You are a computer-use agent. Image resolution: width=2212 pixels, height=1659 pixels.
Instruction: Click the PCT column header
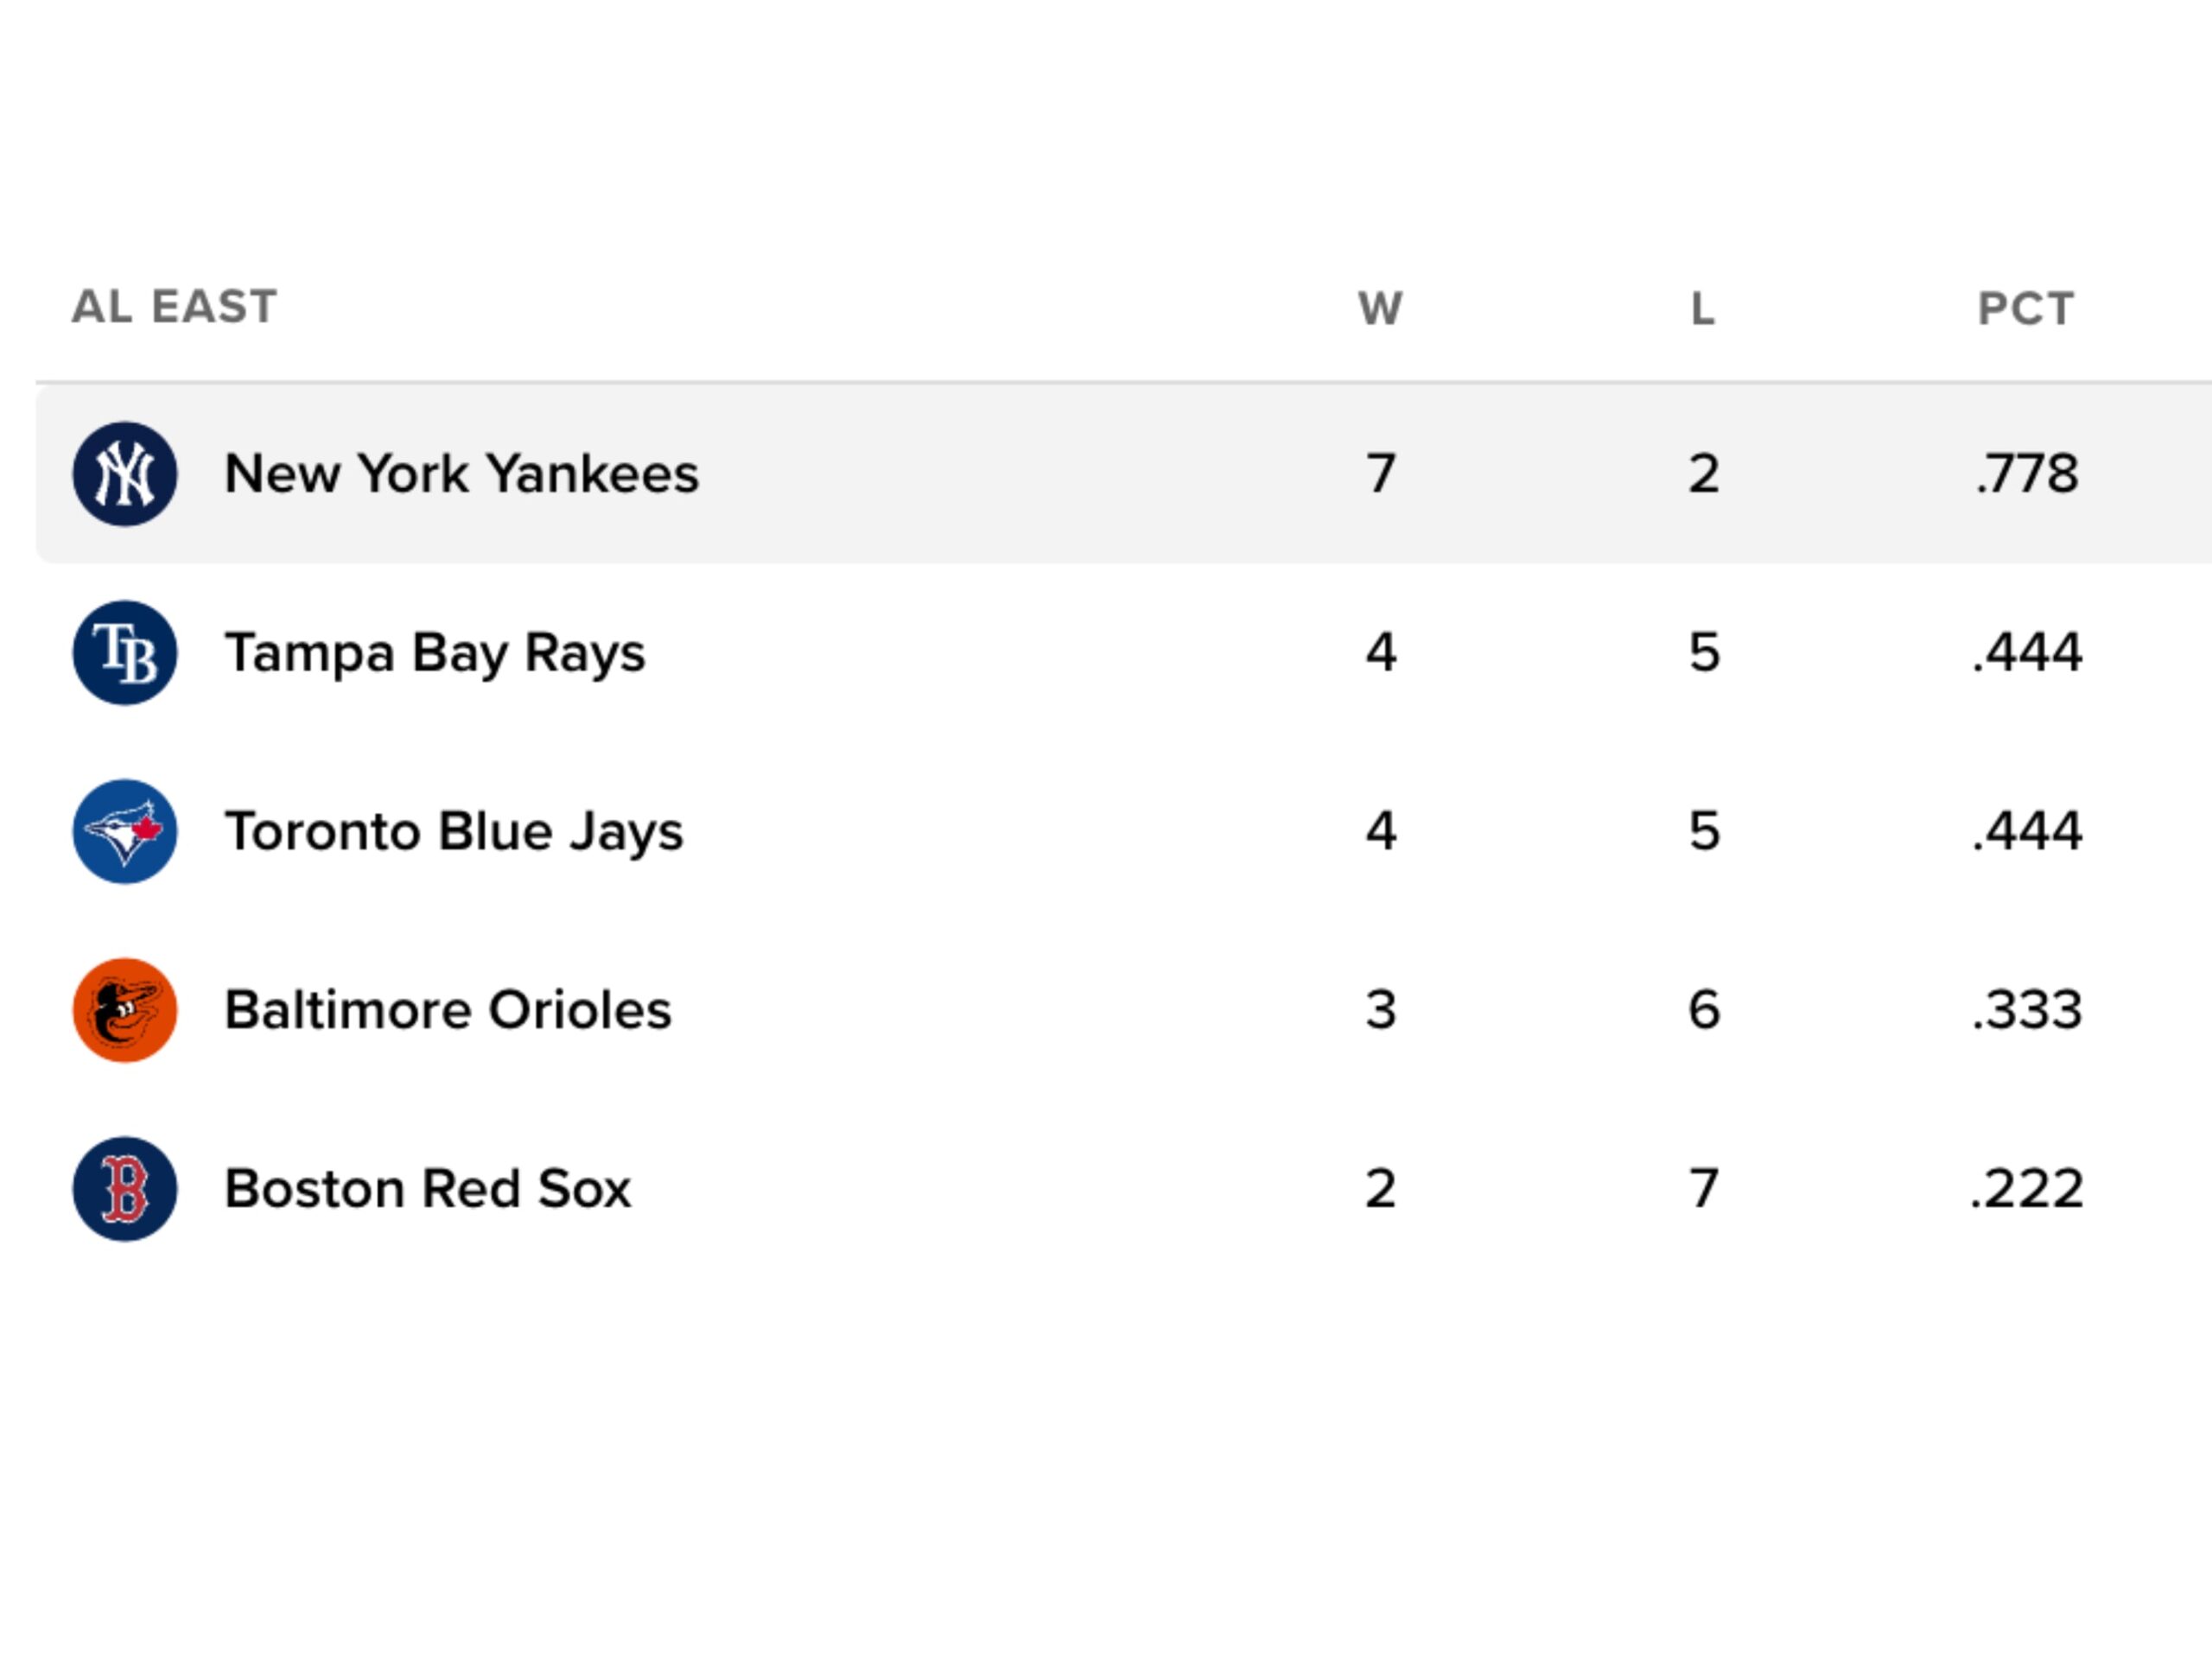coord(2026,308)
